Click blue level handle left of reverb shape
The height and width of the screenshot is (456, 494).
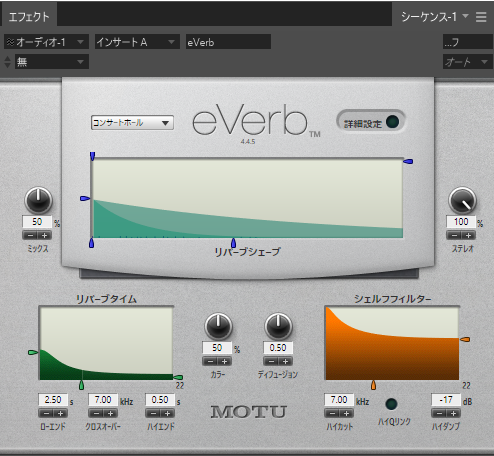(85, 199)
